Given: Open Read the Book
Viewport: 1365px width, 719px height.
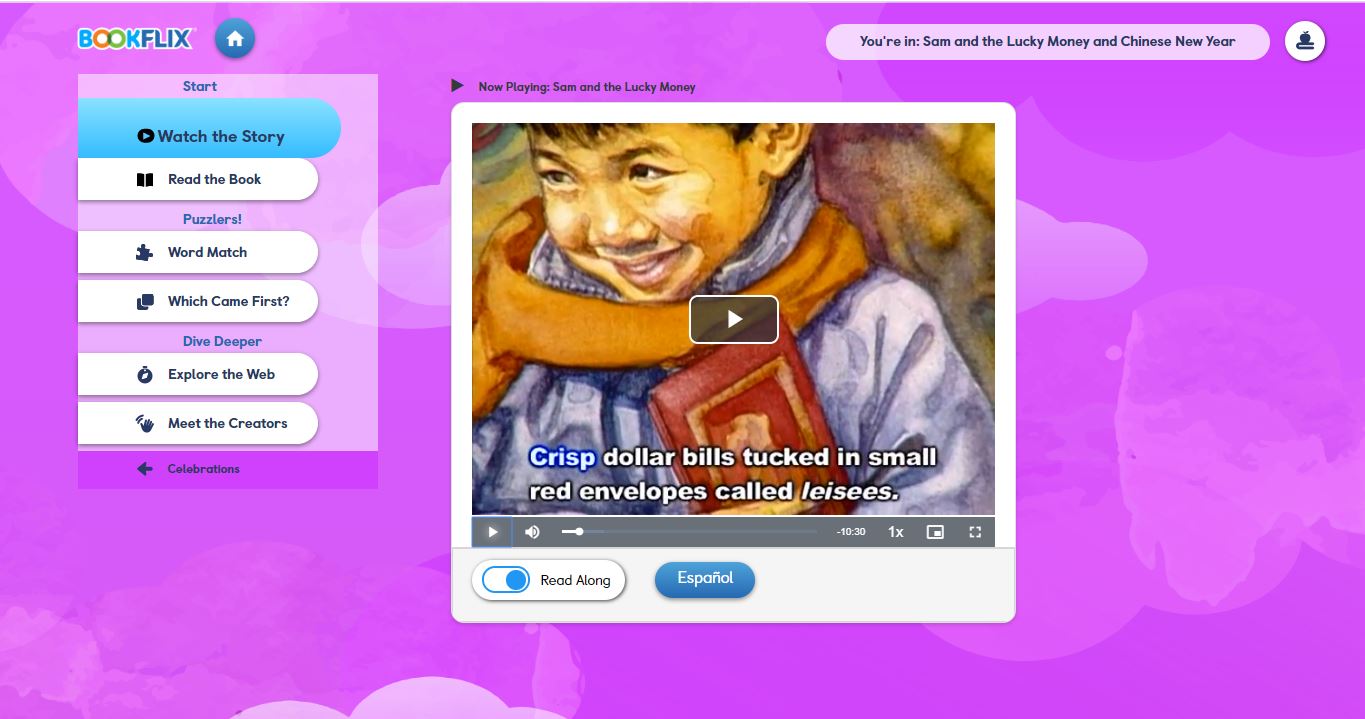Looking at the screenshot, I should click(x=198, y=180).
